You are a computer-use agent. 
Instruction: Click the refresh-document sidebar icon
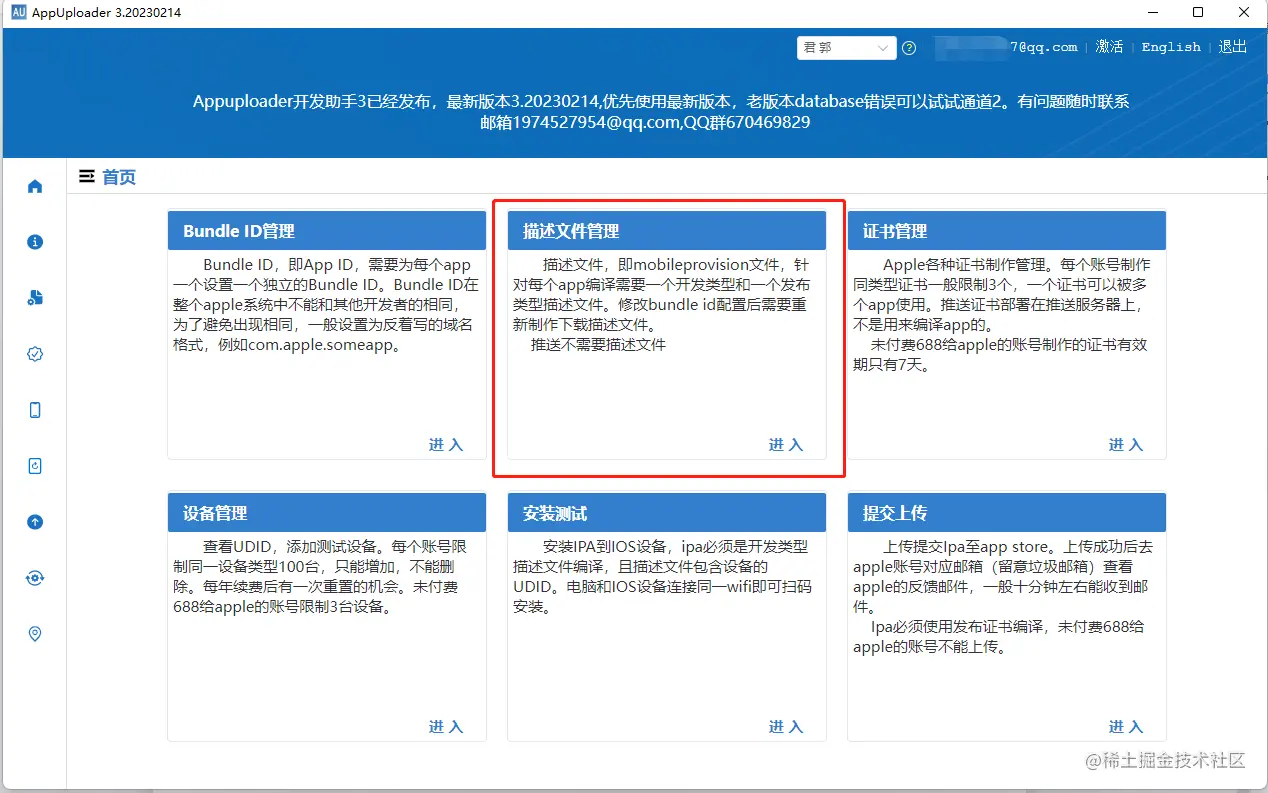click(35, 466)
